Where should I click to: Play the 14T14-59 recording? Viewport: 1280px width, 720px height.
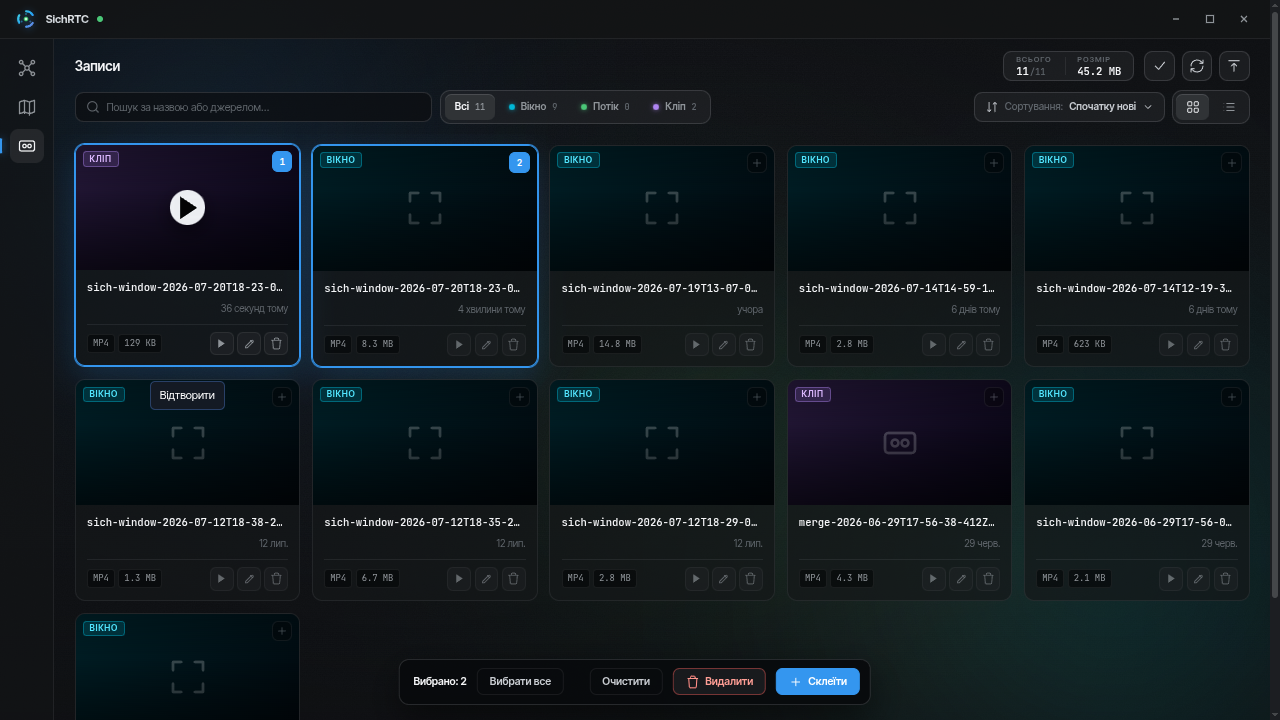pyautogui.click(x=933, y=344)
